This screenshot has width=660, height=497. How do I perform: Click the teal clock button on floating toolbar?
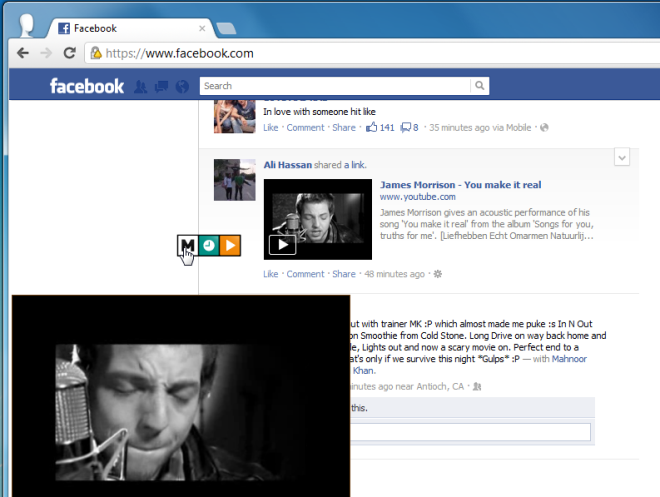209,245
